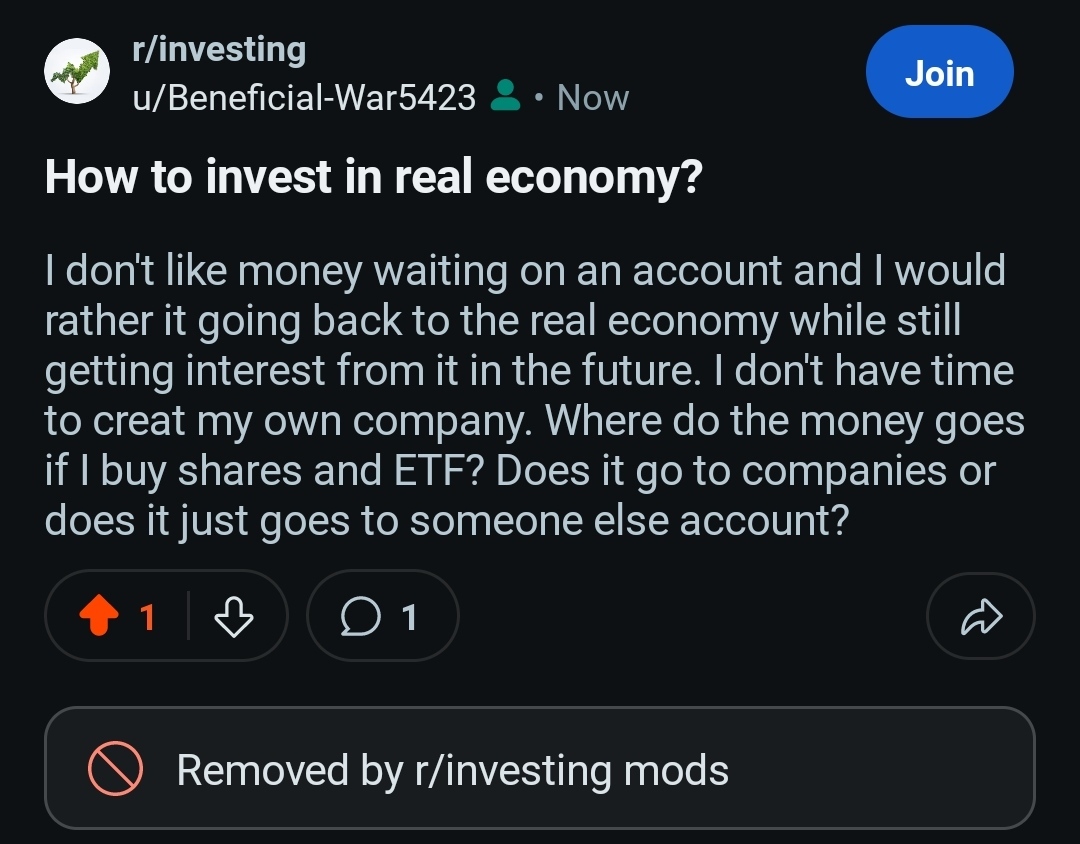
Task: Upvote the post with the orange arrow
Action: (98, 618)
